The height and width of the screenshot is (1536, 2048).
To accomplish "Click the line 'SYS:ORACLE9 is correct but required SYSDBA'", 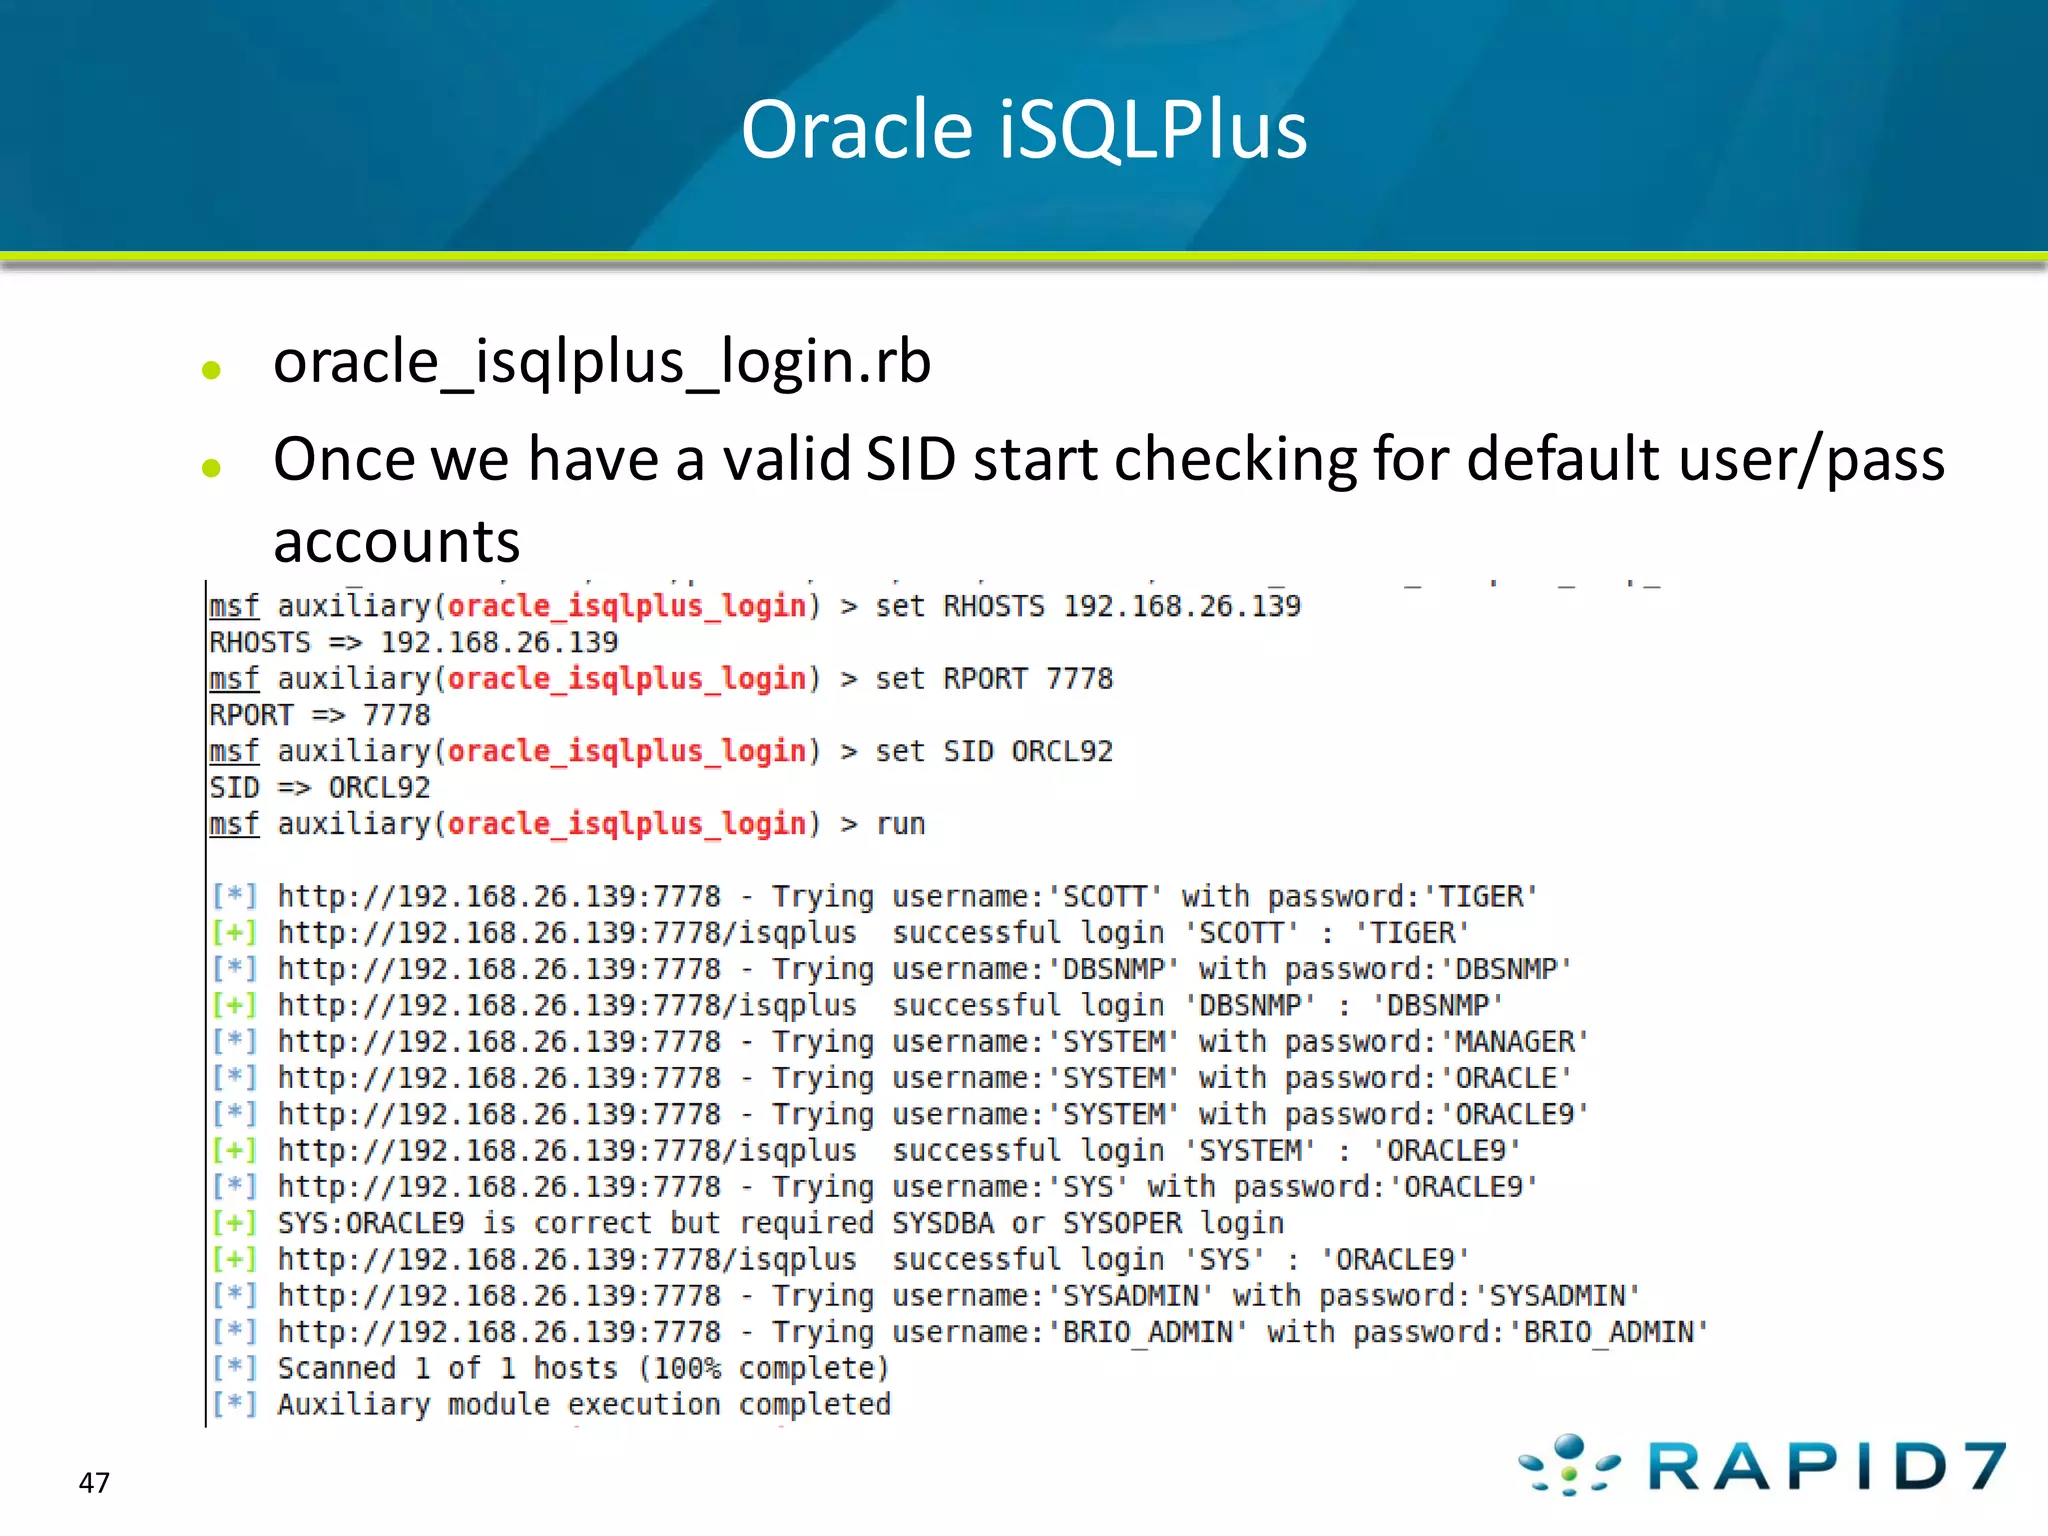I will pos(747,1223).
